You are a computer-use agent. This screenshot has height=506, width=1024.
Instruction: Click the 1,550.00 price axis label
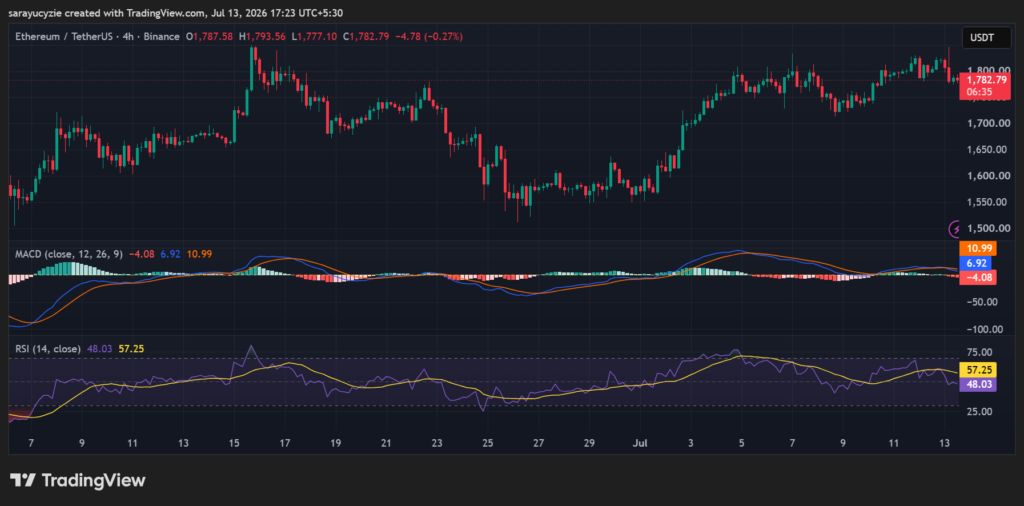(x=988, y=202)
